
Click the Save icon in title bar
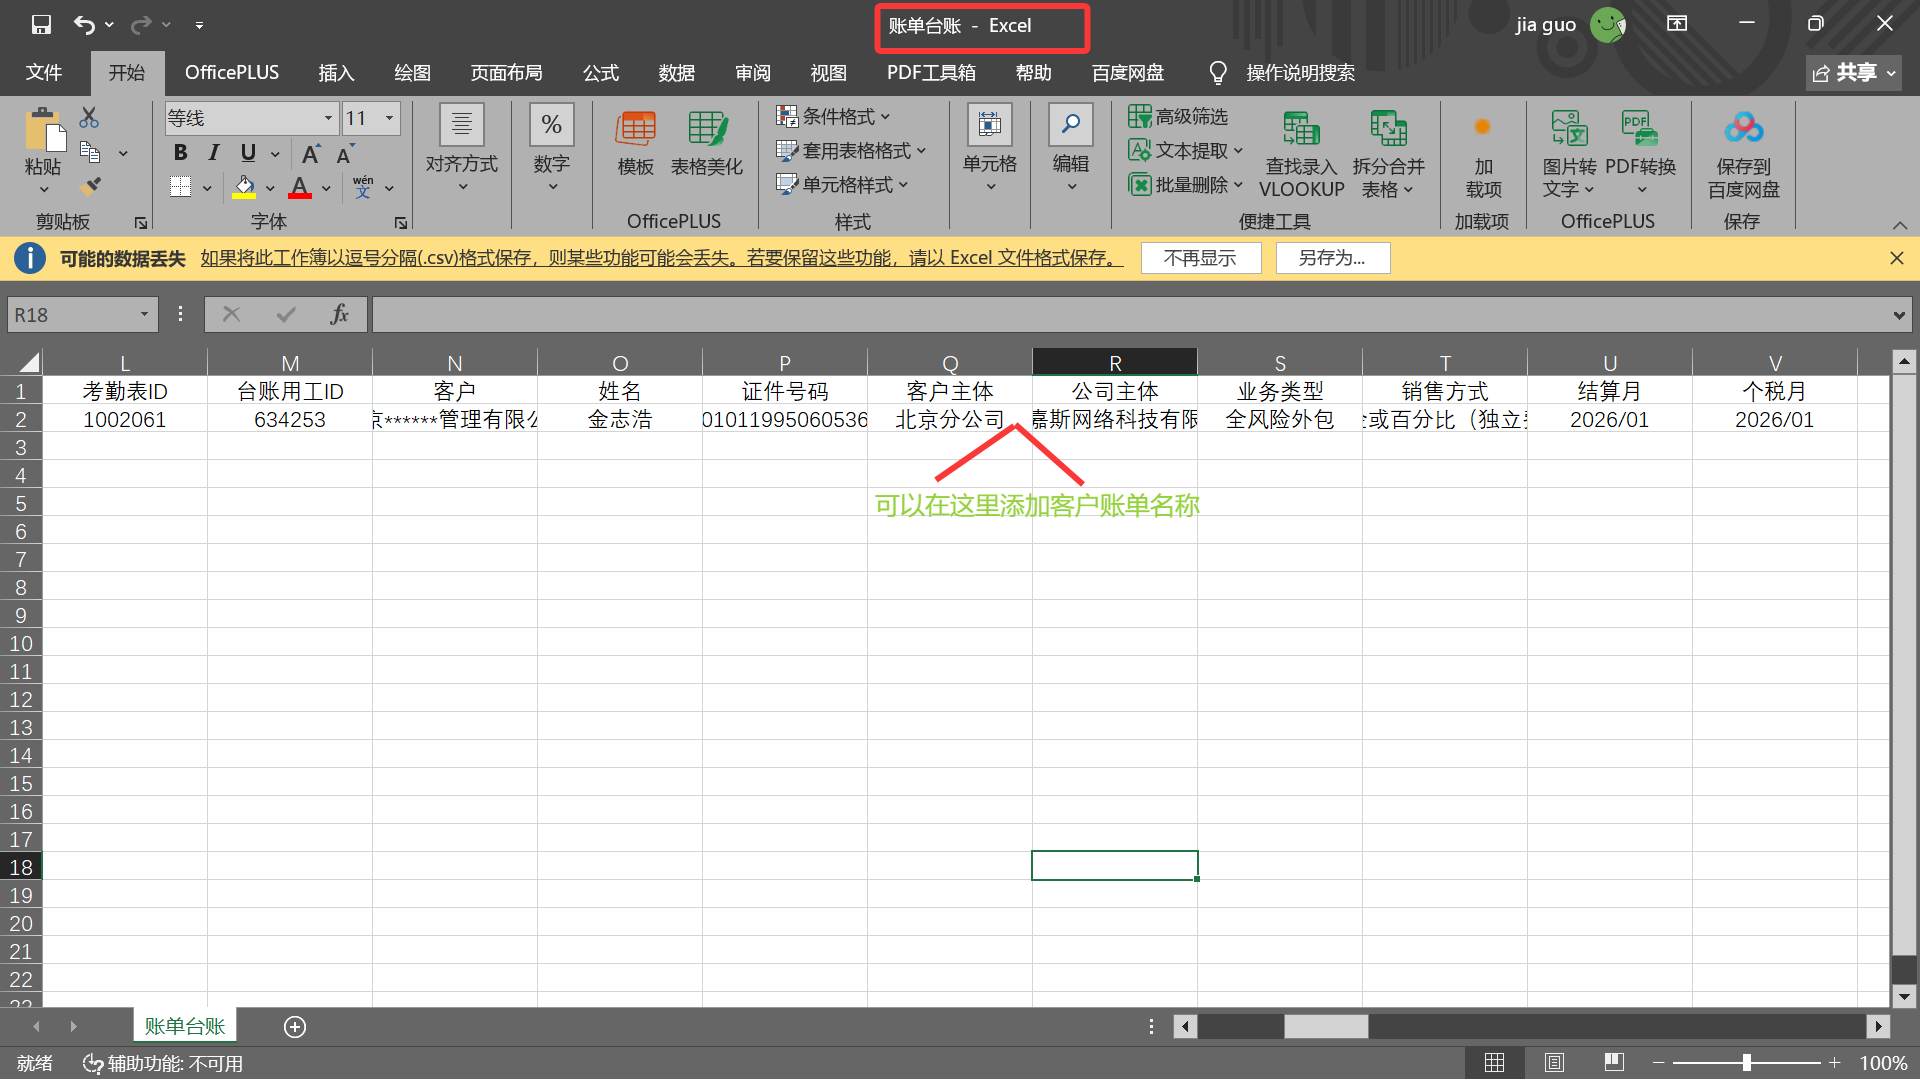pyautogui.click(x=41, y=24)
